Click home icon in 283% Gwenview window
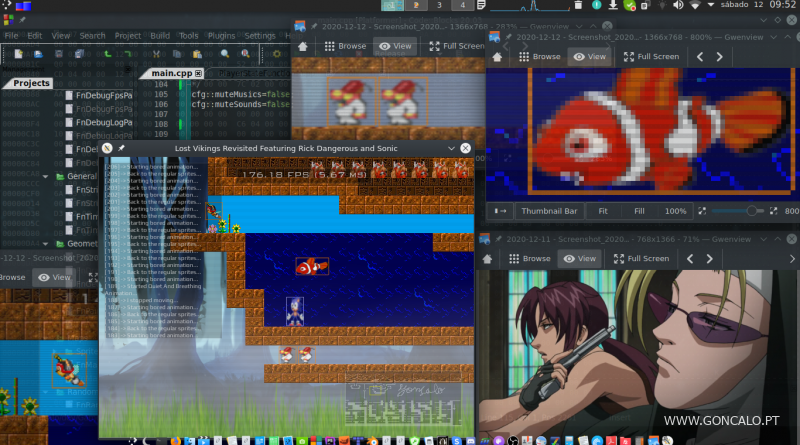The height and width of the screenshot is (445, 800). (x=303, y=46)
